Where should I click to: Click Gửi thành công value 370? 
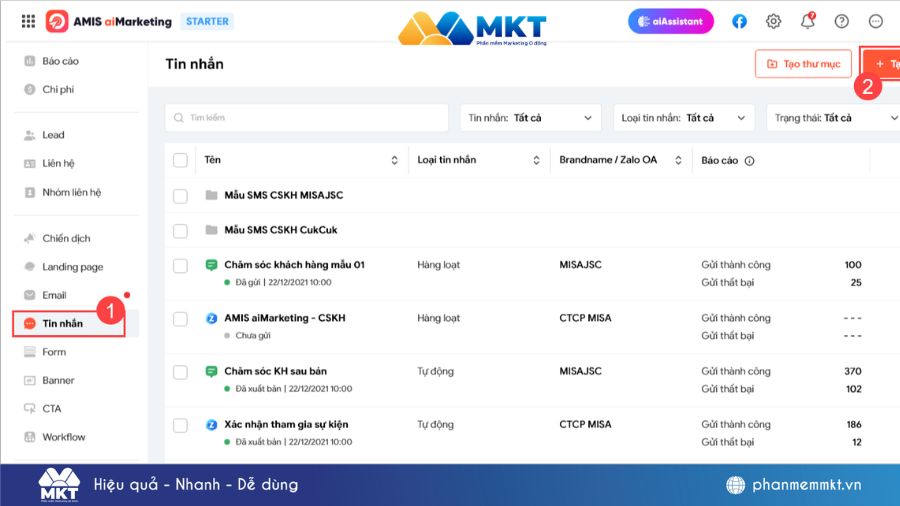click(x=853, y=371)
